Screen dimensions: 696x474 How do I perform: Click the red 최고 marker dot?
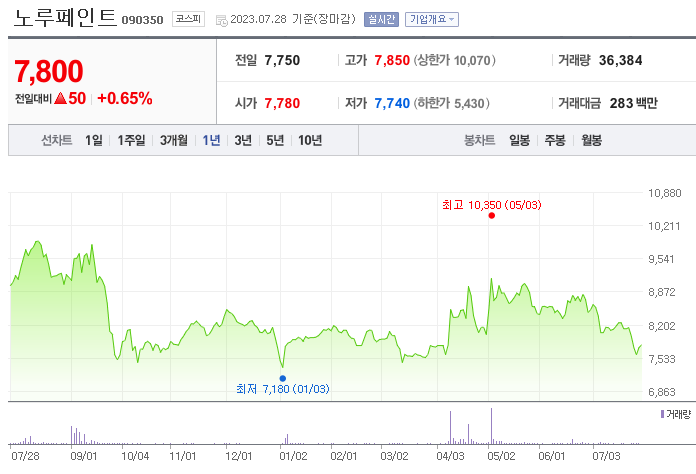click(491, 216)
